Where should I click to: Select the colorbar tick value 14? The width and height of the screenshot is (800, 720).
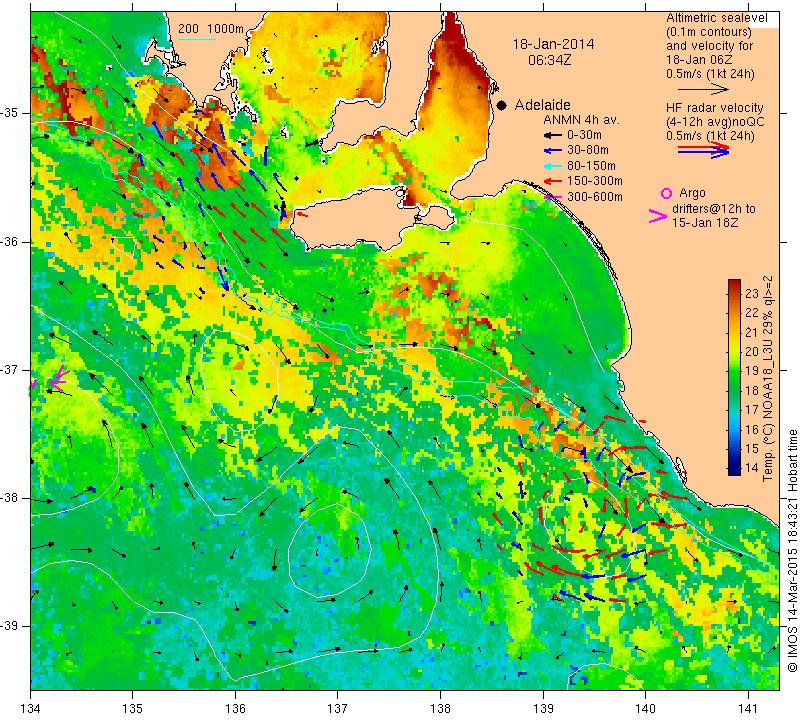[752, 467]
